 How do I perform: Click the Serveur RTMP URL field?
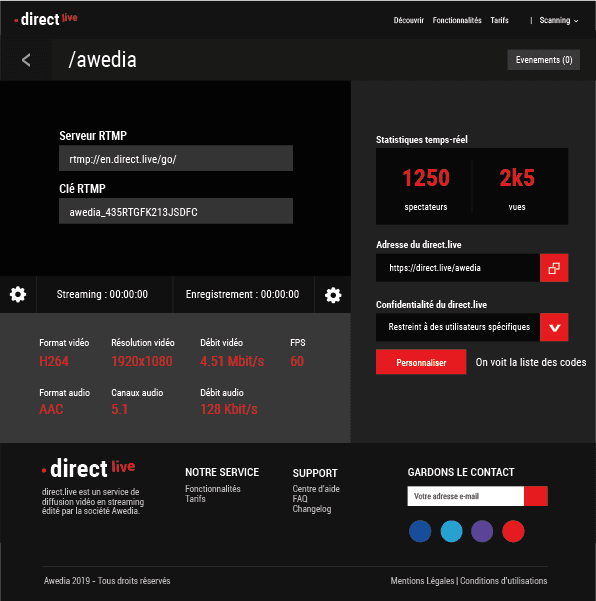(x=176, y=158)
